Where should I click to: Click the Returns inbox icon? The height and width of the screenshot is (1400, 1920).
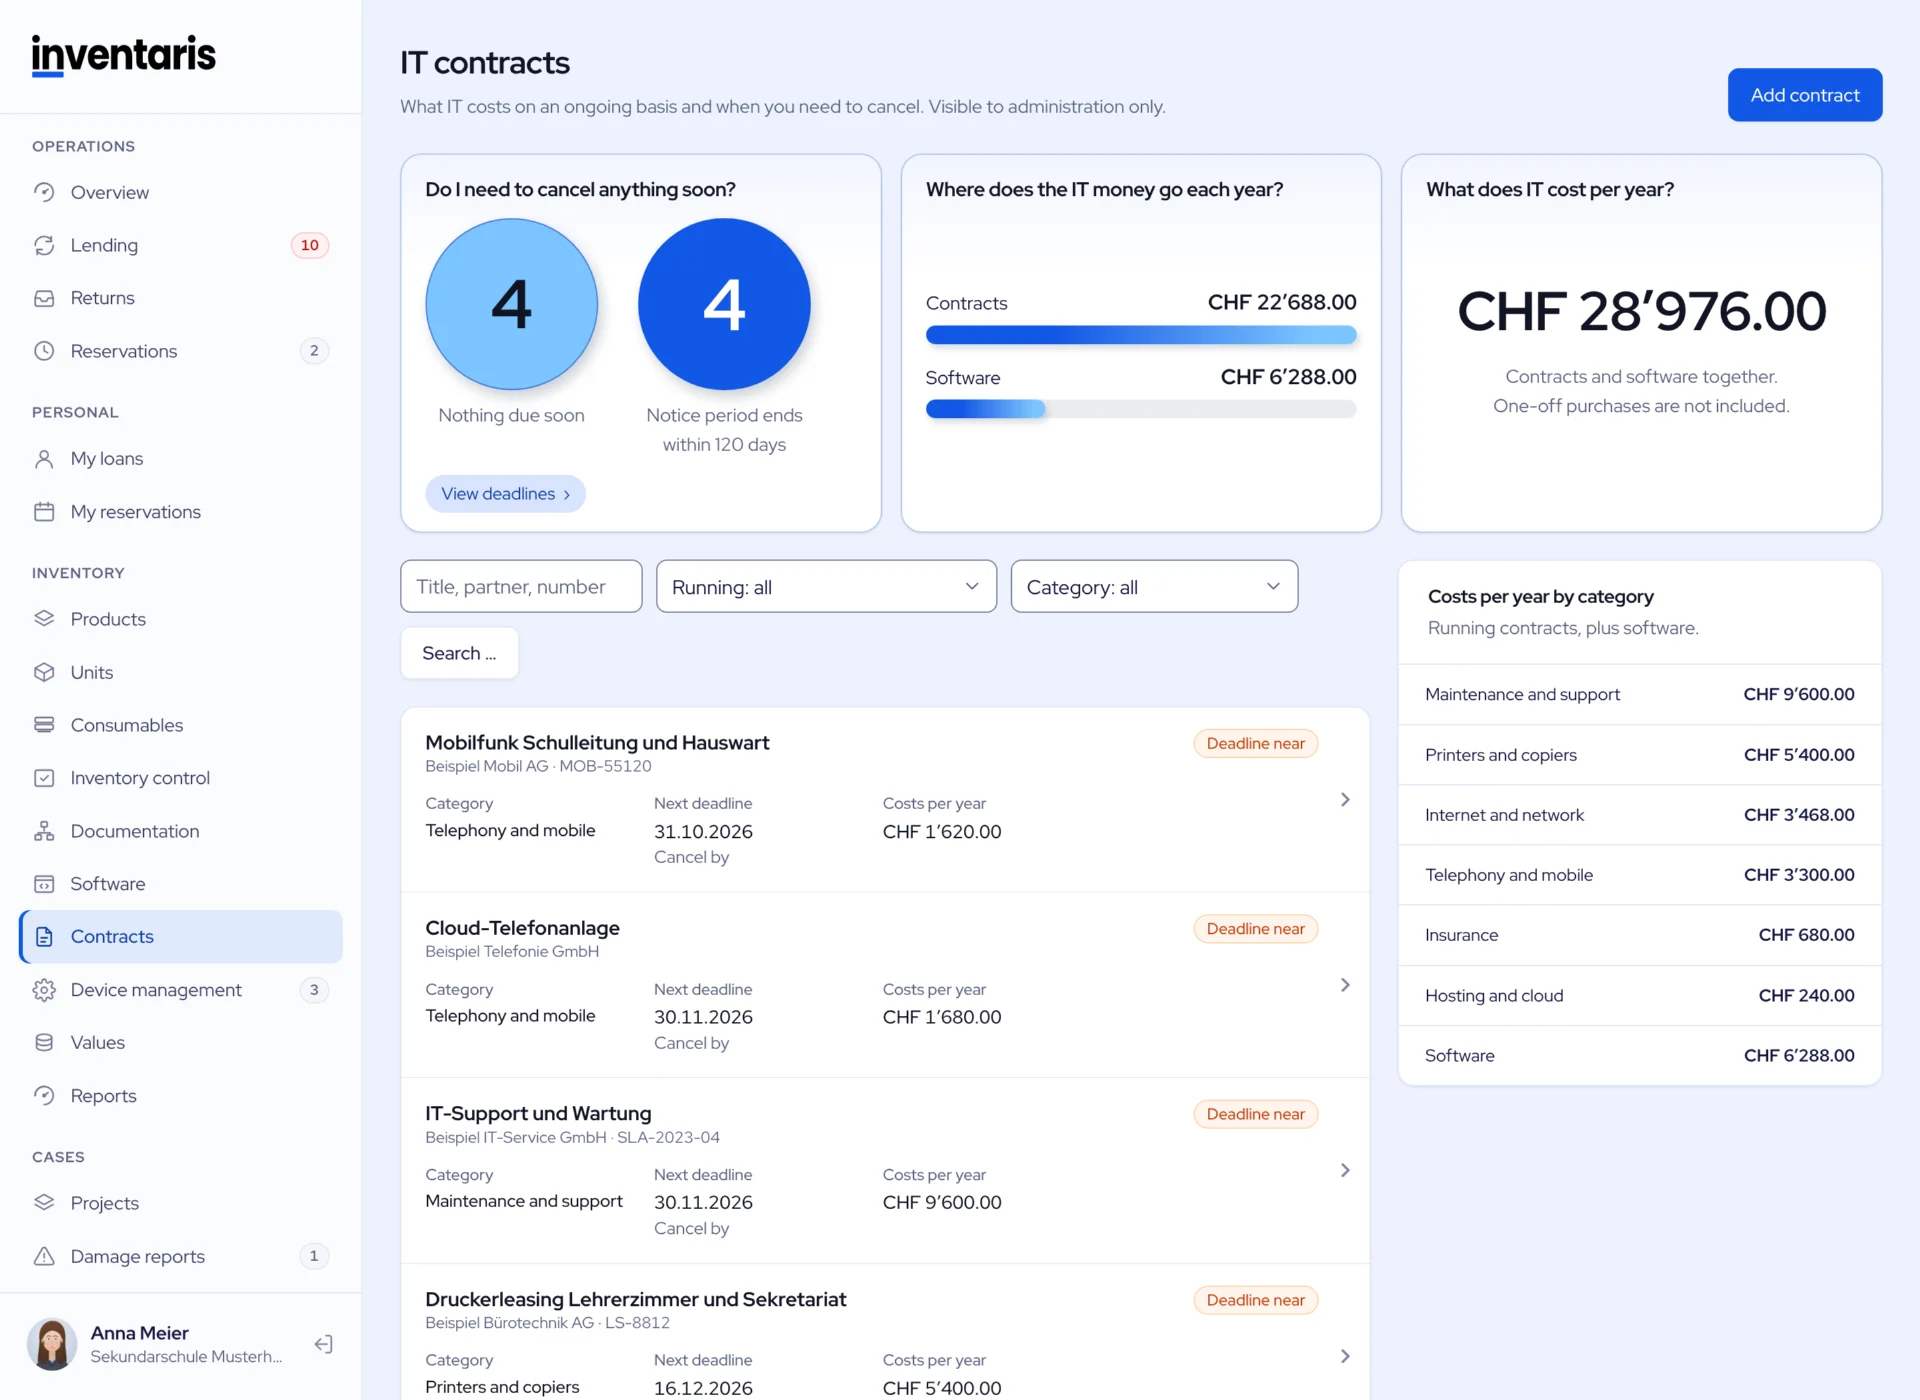[x=44, y=298]
